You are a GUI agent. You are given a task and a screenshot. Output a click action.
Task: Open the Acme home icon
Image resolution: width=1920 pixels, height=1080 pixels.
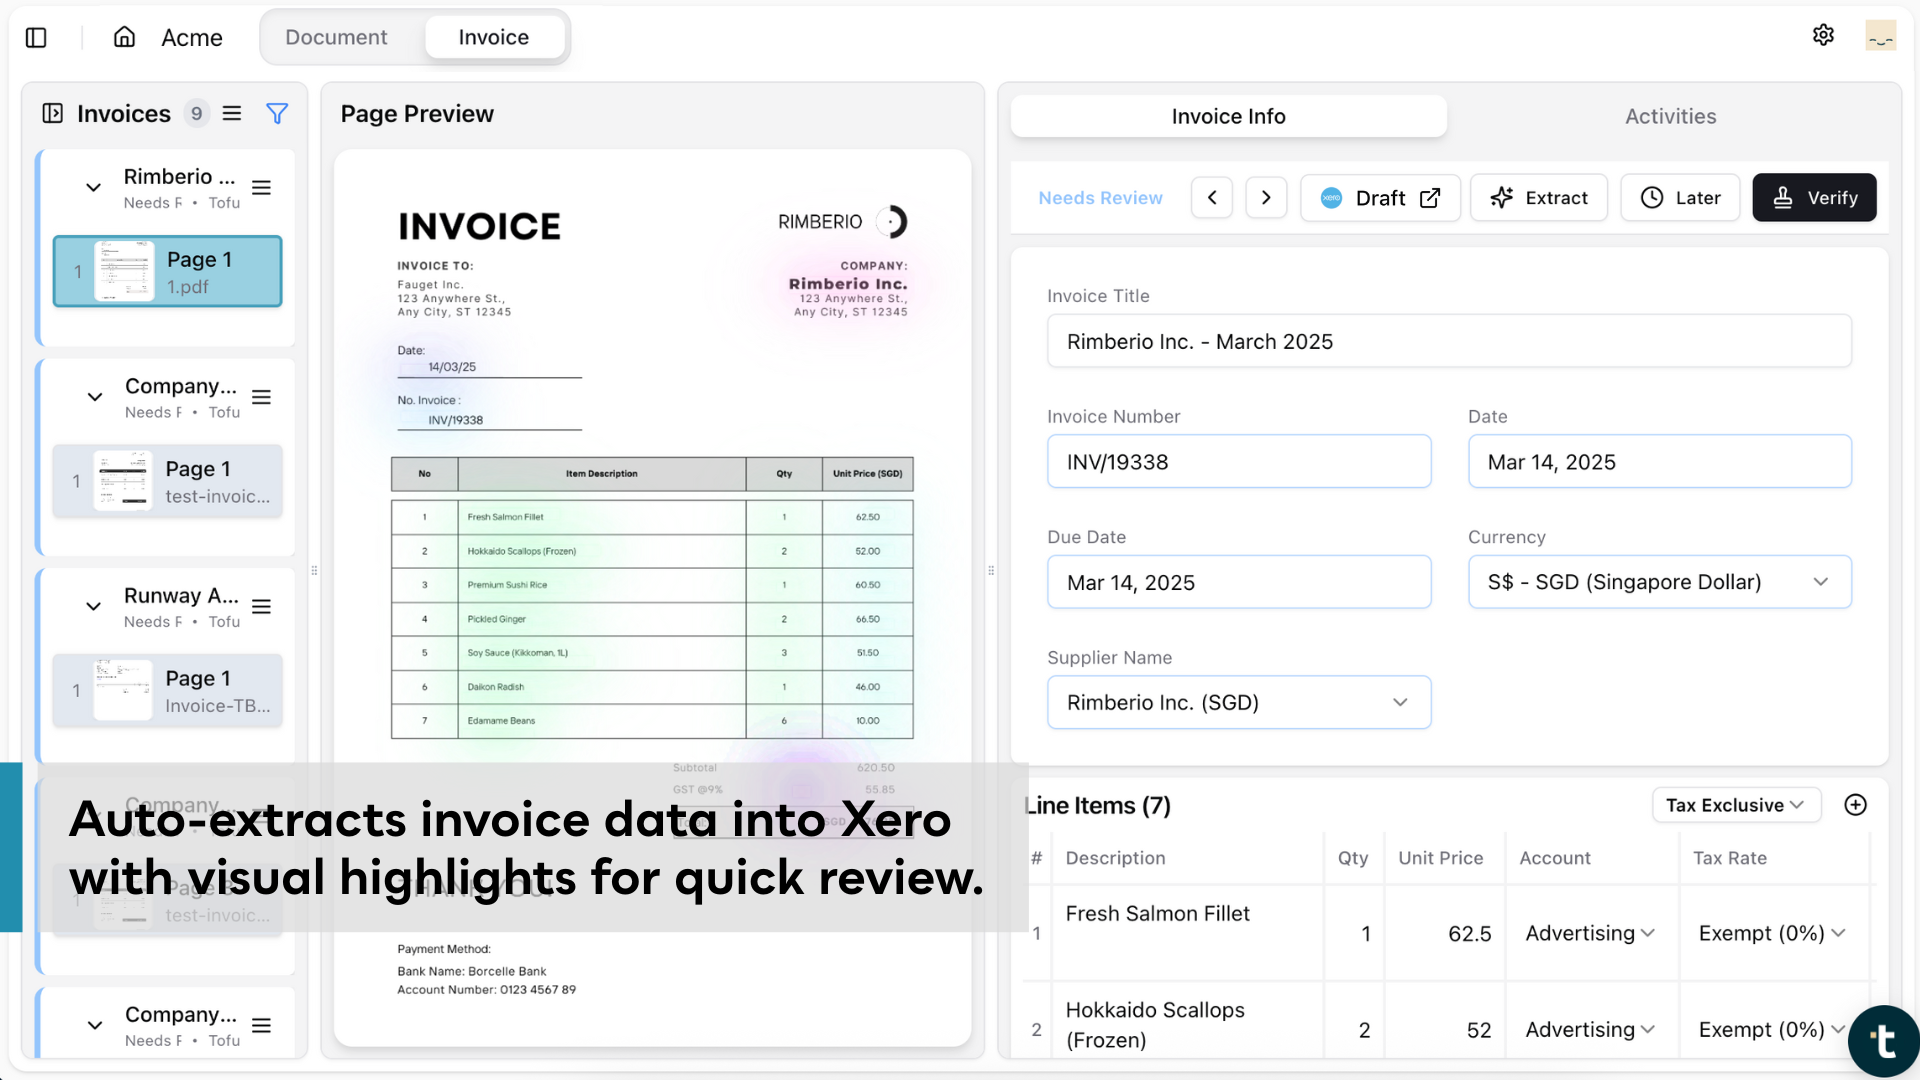[124, 37]
